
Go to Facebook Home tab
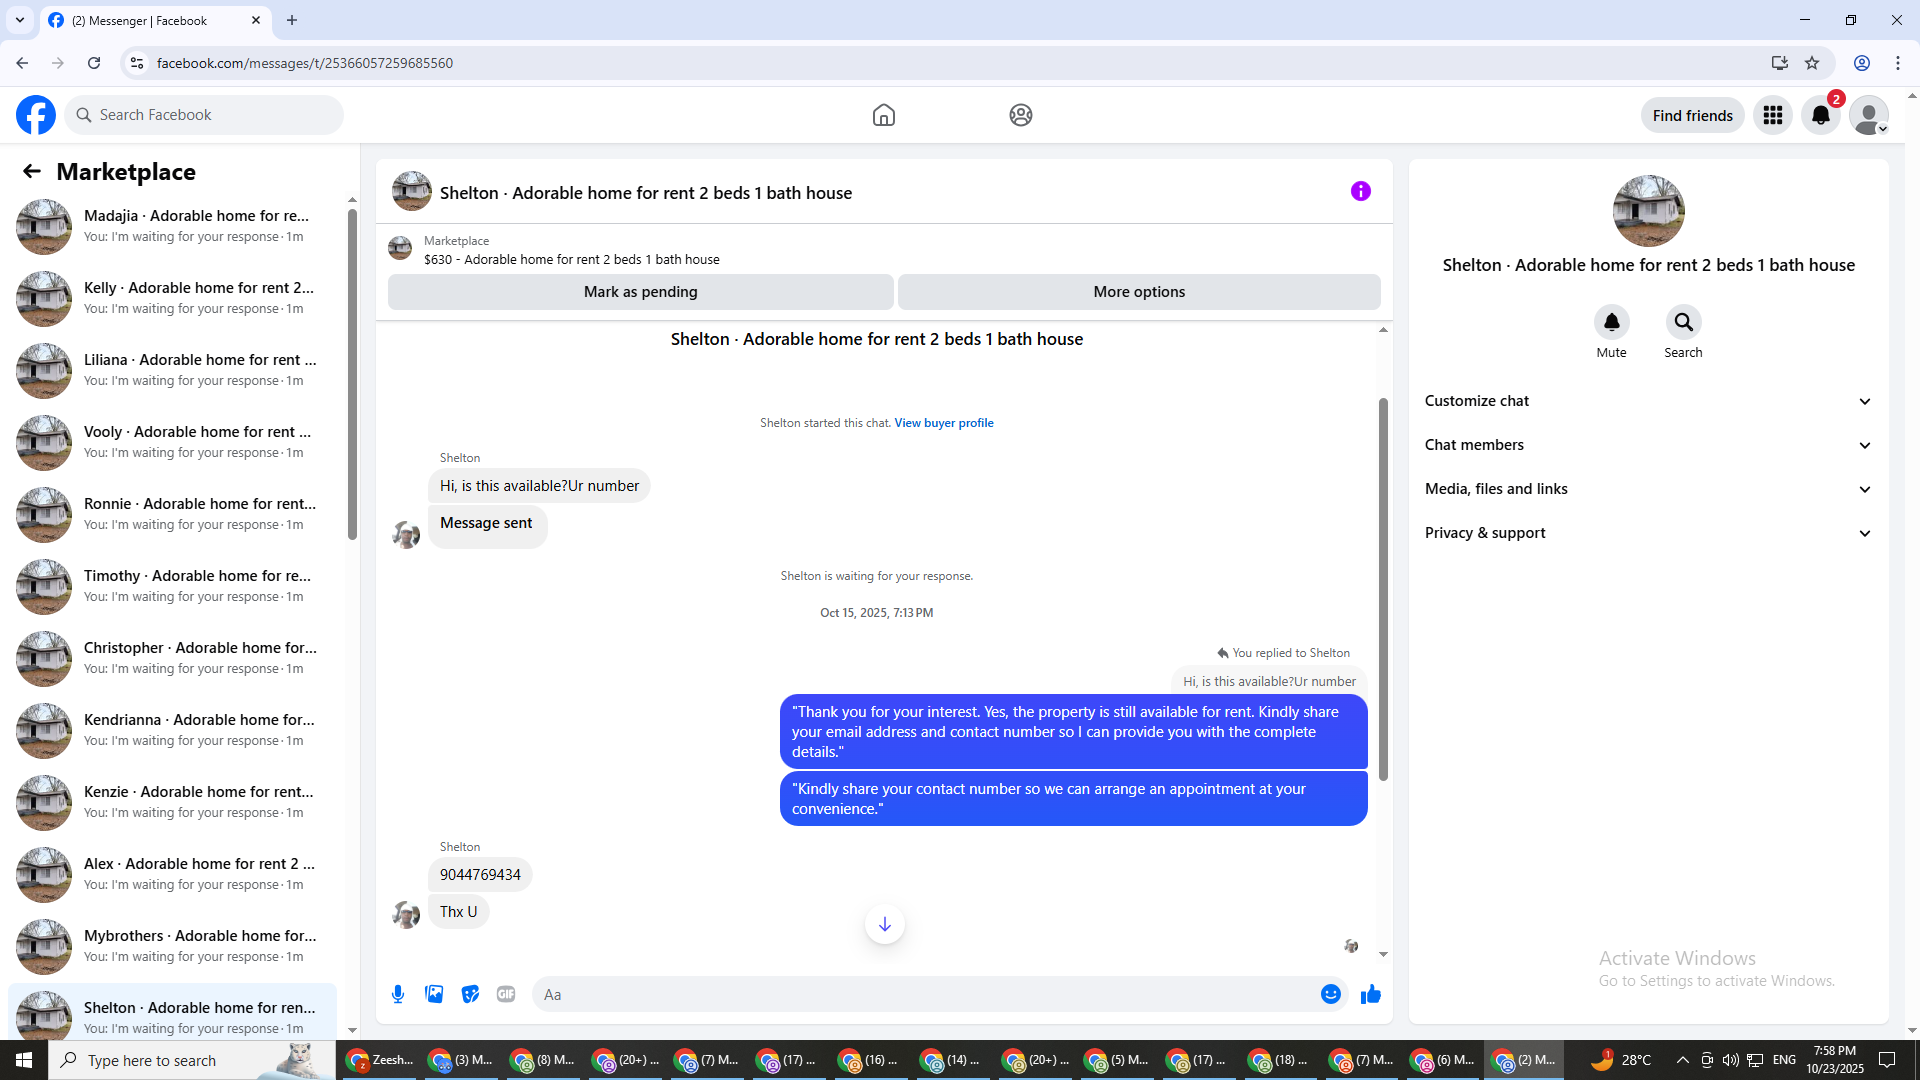[883, 115]
